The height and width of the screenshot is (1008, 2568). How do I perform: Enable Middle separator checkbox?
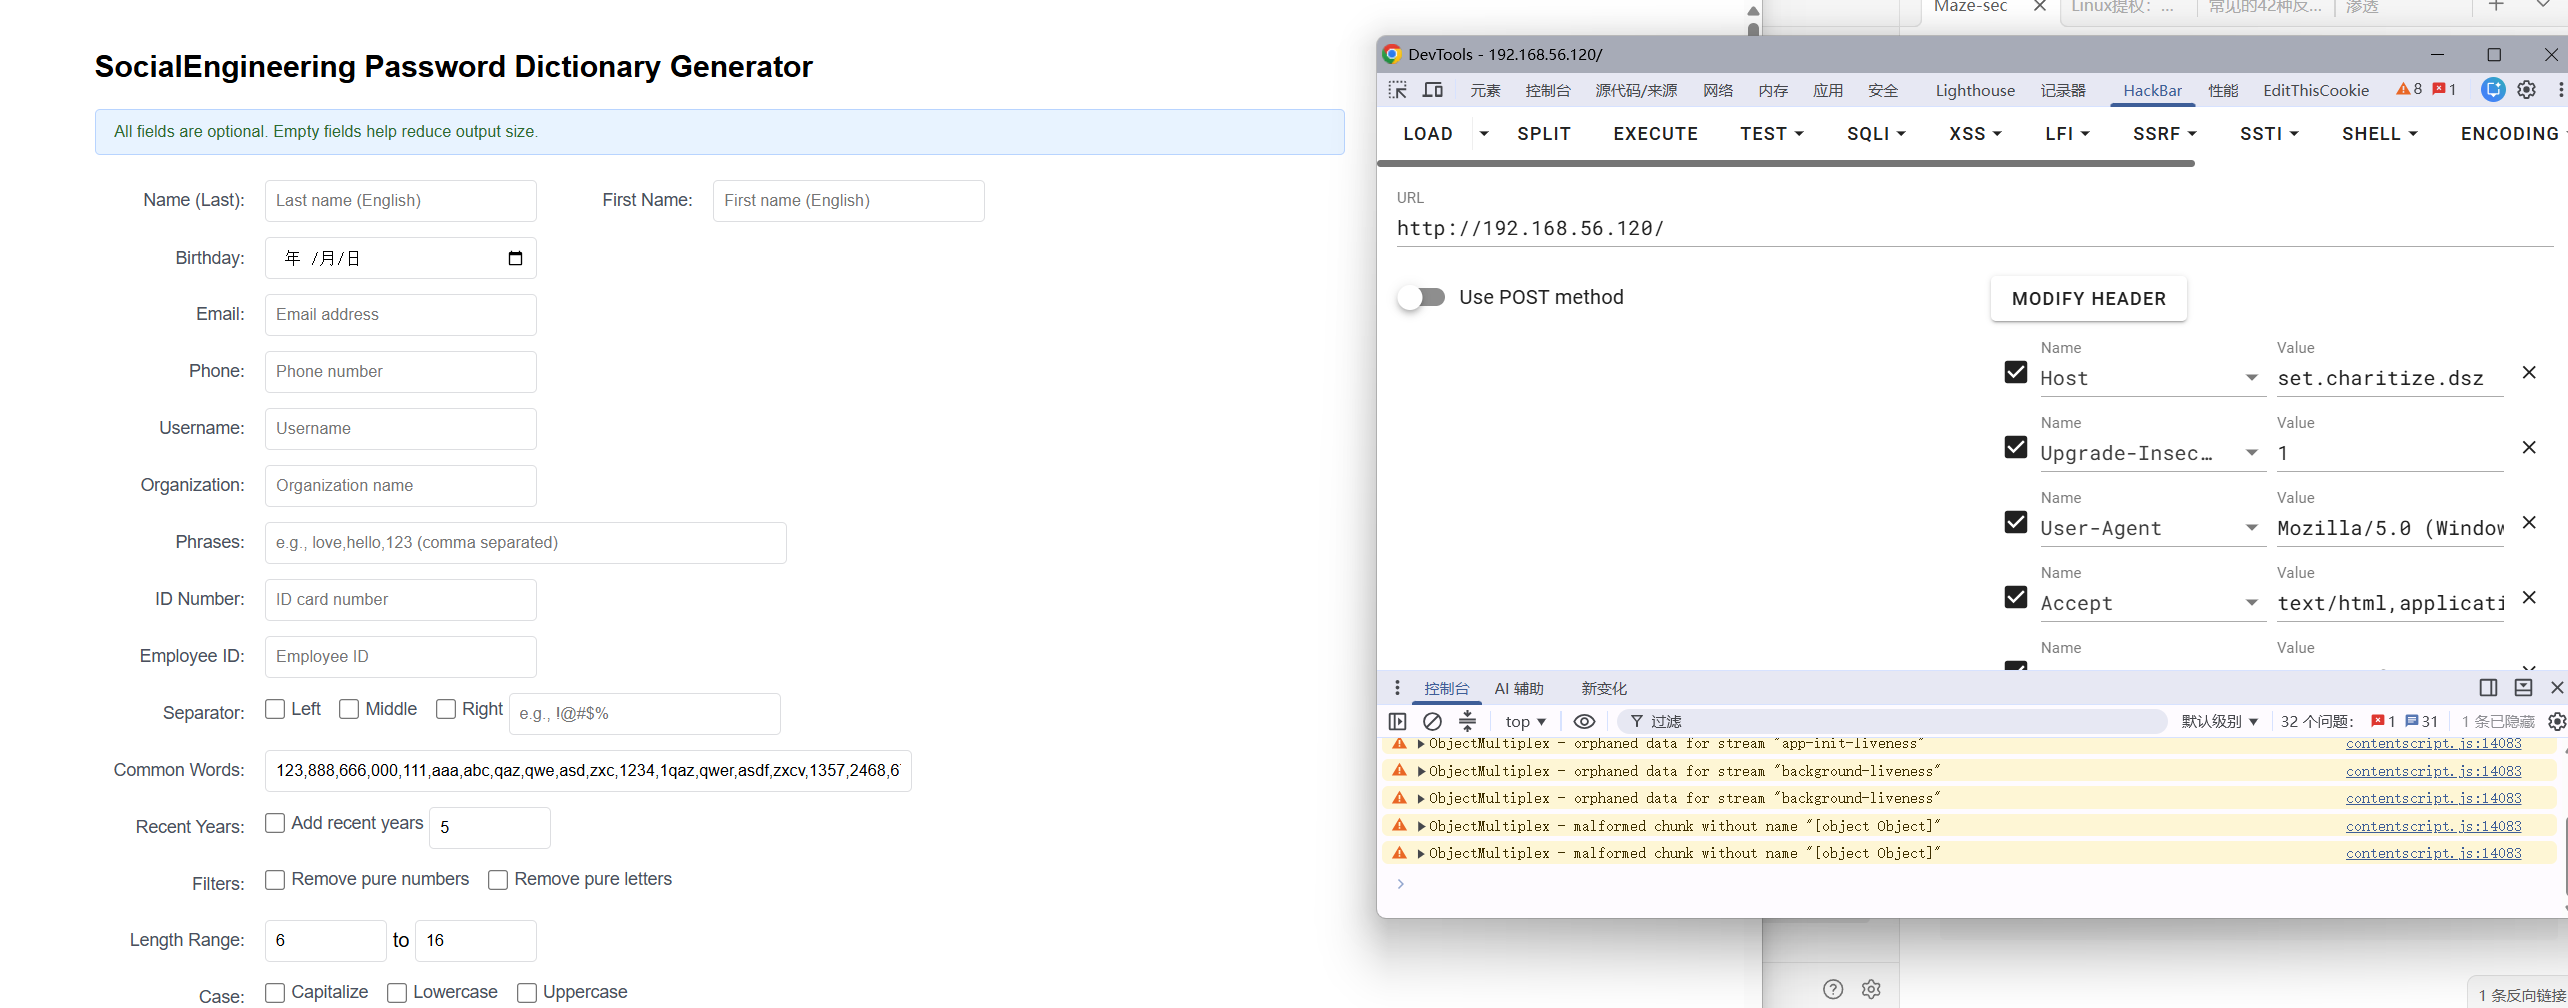click(x=349, y=709)
